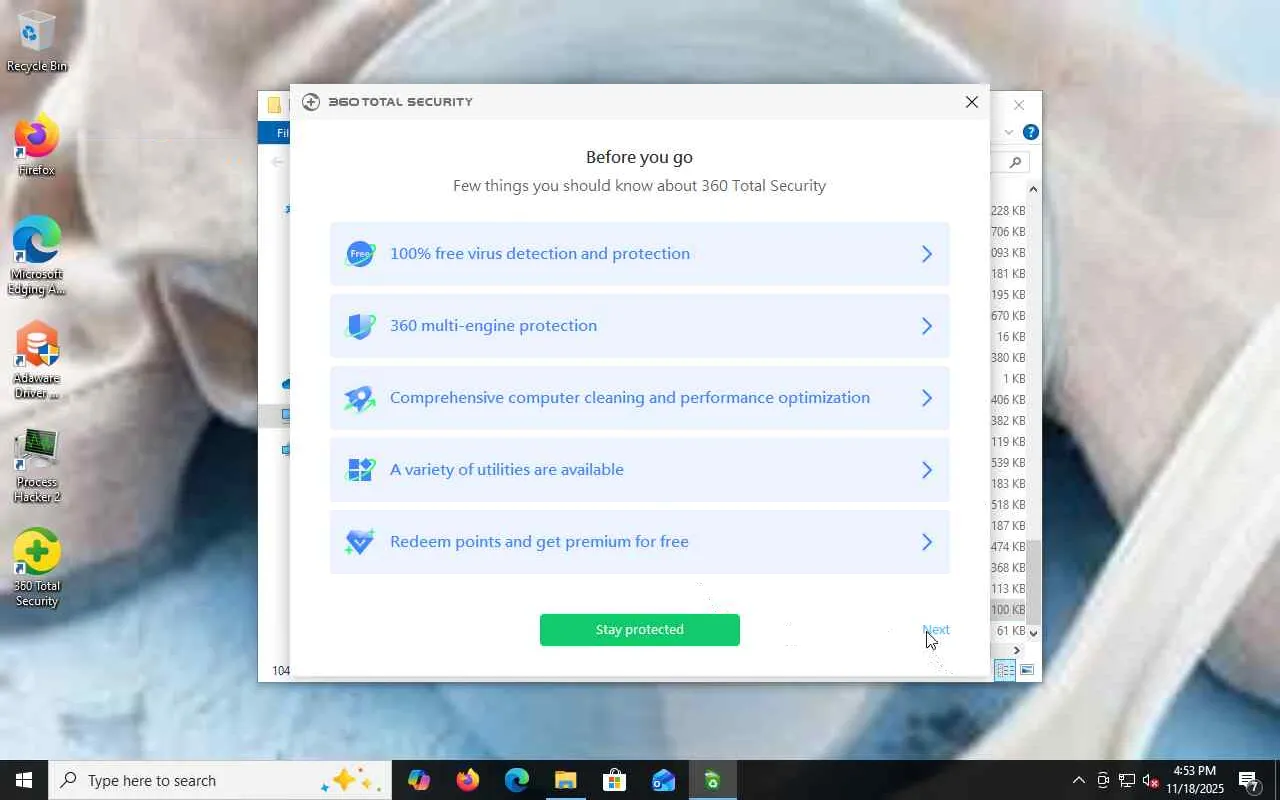Expand the File Explorer ribbon chevron
Viewport: 1280px width, 800px height.
click(x=1009, y=132)
